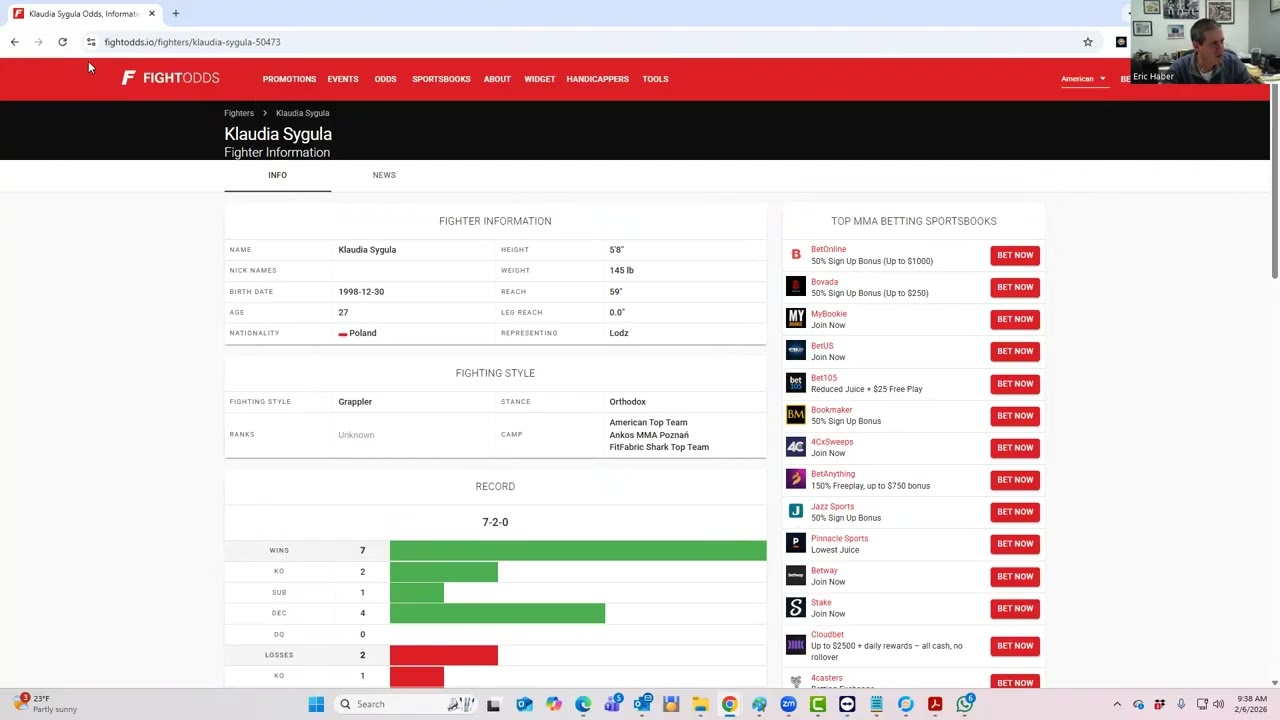Viewport: 1280px width, 720px height.
Task: Click the BetOnline sportsbook logo
Action: (796, 255)
